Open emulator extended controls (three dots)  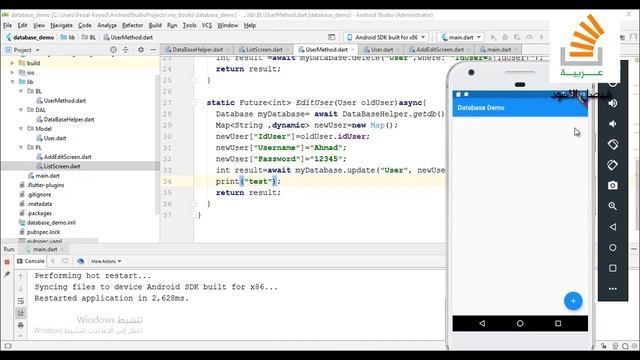tap(613, 289)
